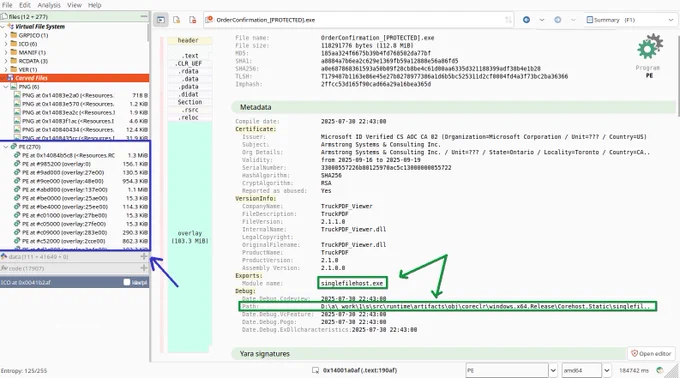Click the OrderConfirmation_[PROTECTED].exe file selector field
This screenshot has height=378, width=680.
coord(358,20)
